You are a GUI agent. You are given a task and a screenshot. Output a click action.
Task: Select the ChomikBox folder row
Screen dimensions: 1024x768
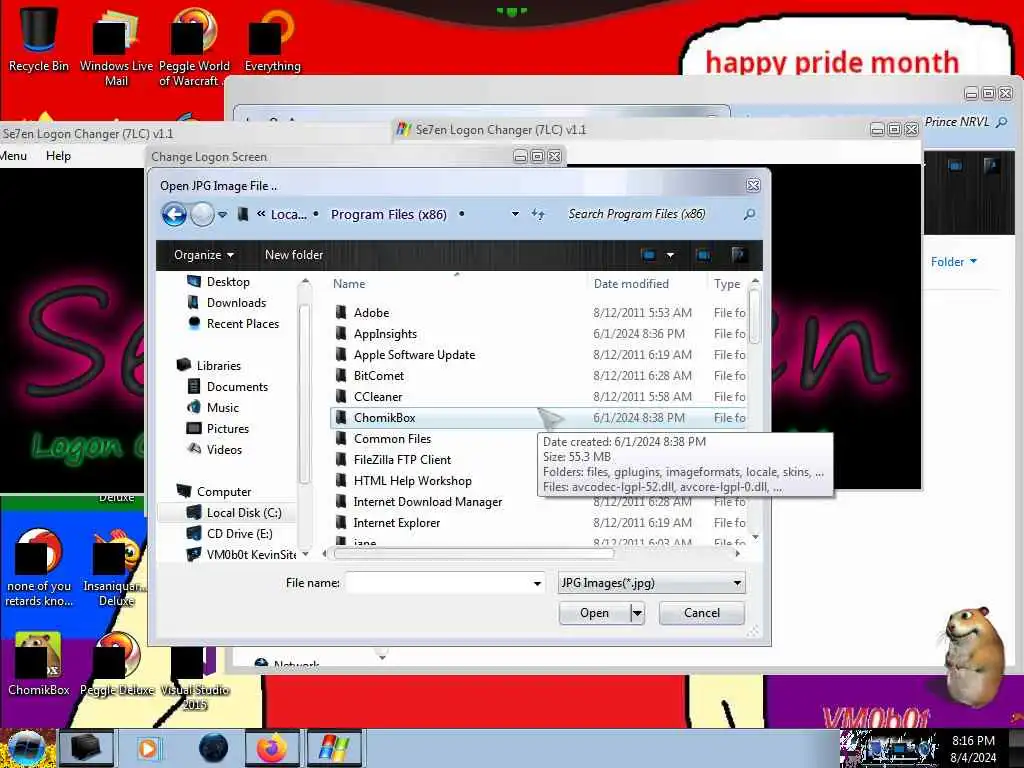pos(537,417)
